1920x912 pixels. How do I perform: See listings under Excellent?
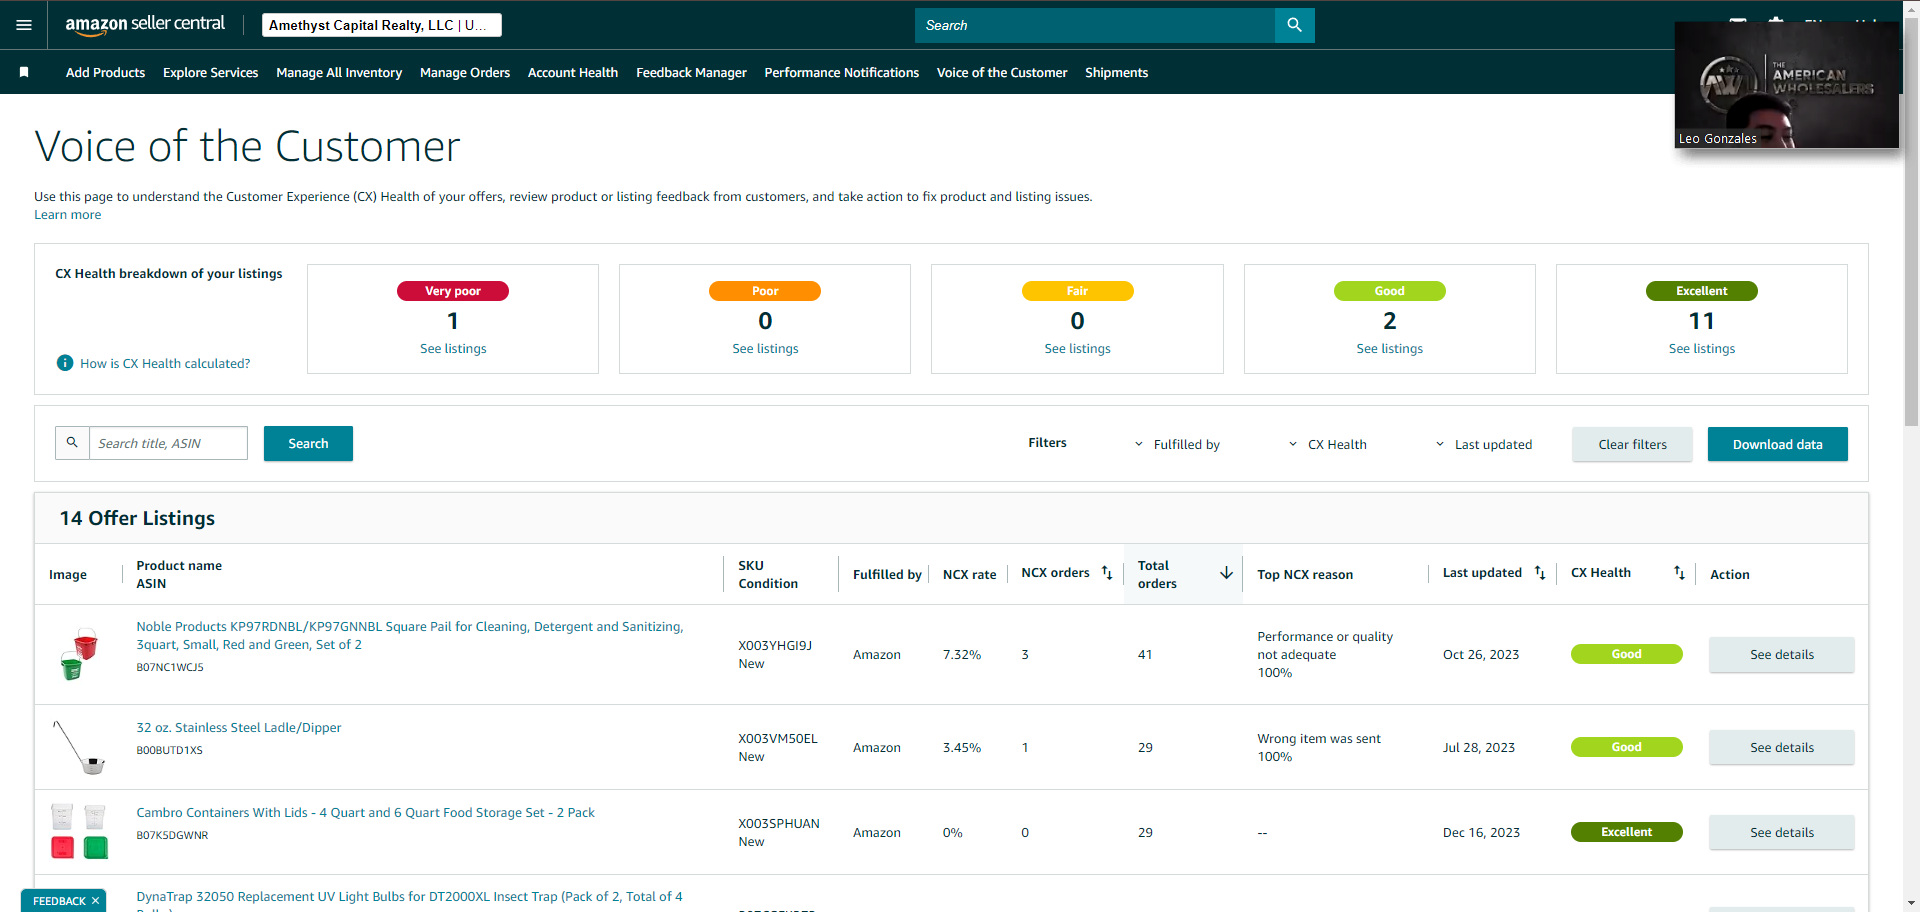(1701, 348)
